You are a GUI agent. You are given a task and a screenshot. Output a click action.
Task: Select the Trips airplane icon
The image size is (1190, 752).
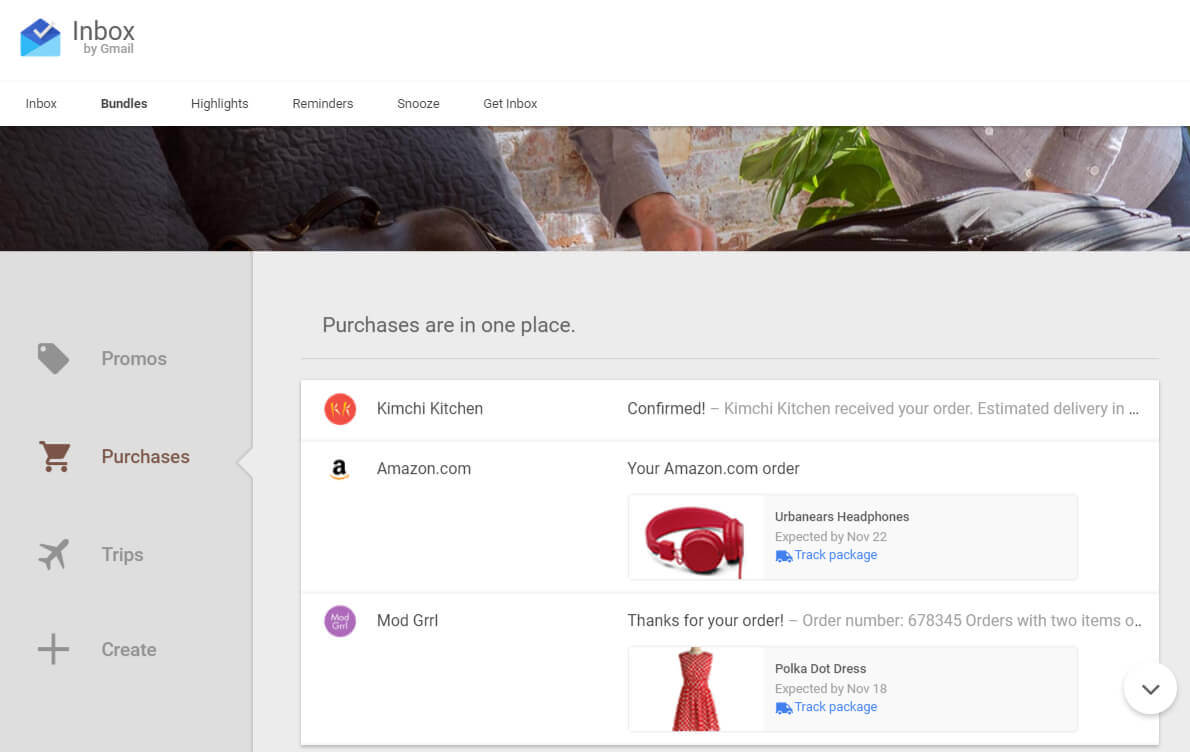tap(53, 554)
